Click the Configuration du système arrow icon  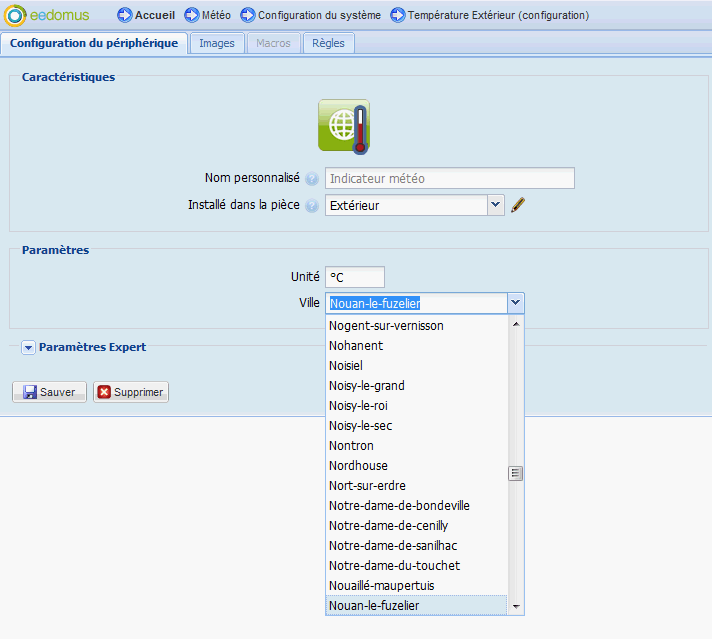[x=247, y=15]
